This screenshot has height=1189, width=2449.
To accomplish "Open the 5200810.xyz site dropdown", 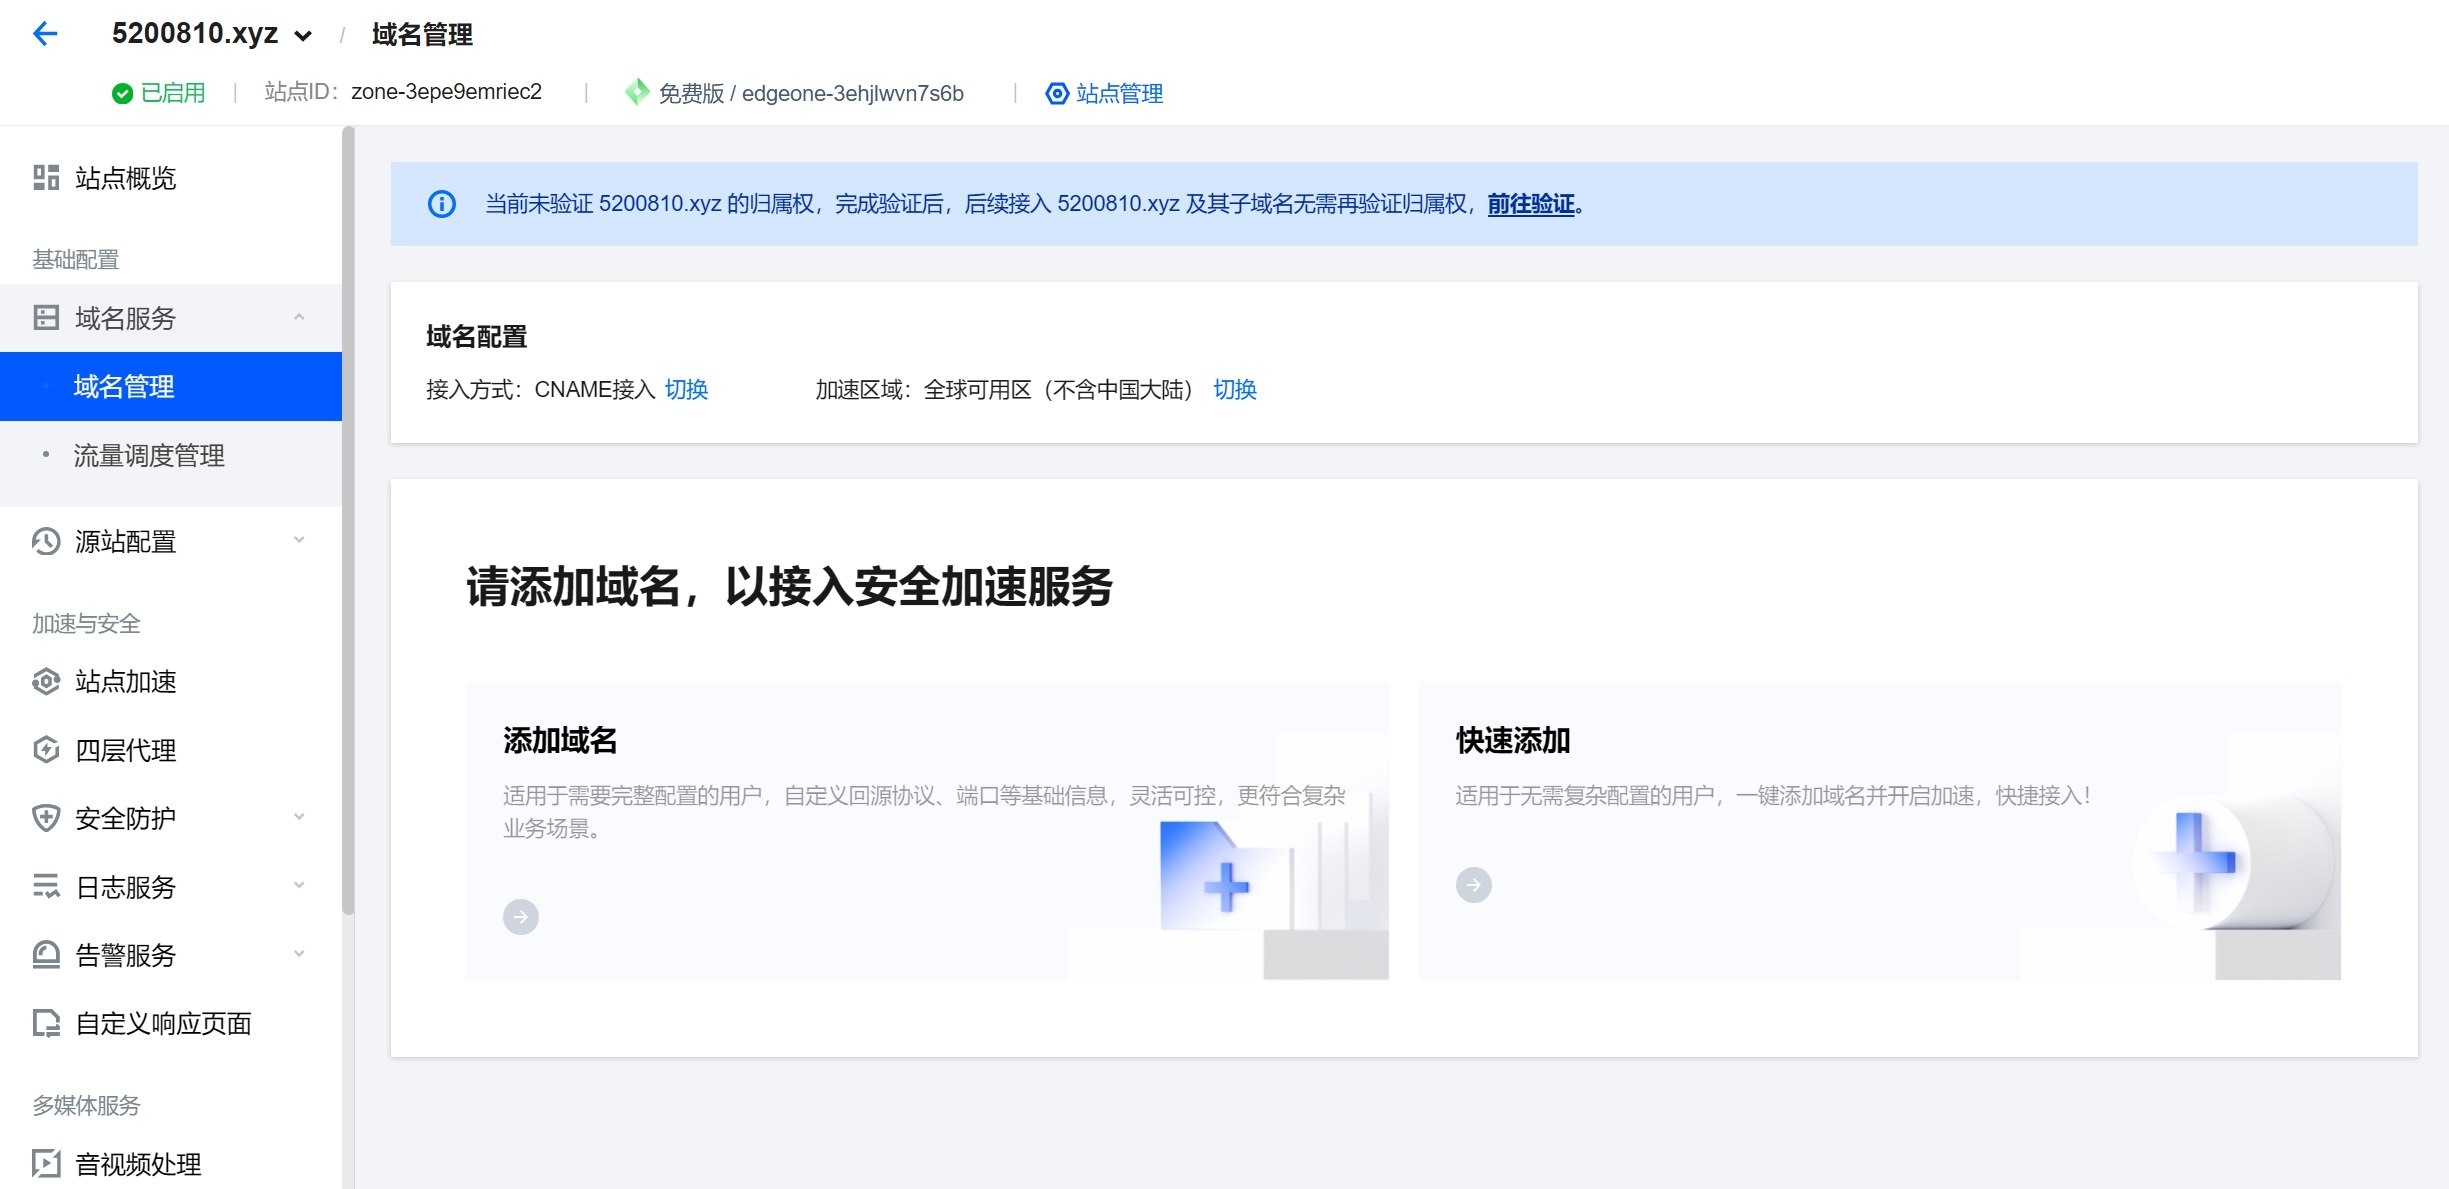I will [303, 36].
